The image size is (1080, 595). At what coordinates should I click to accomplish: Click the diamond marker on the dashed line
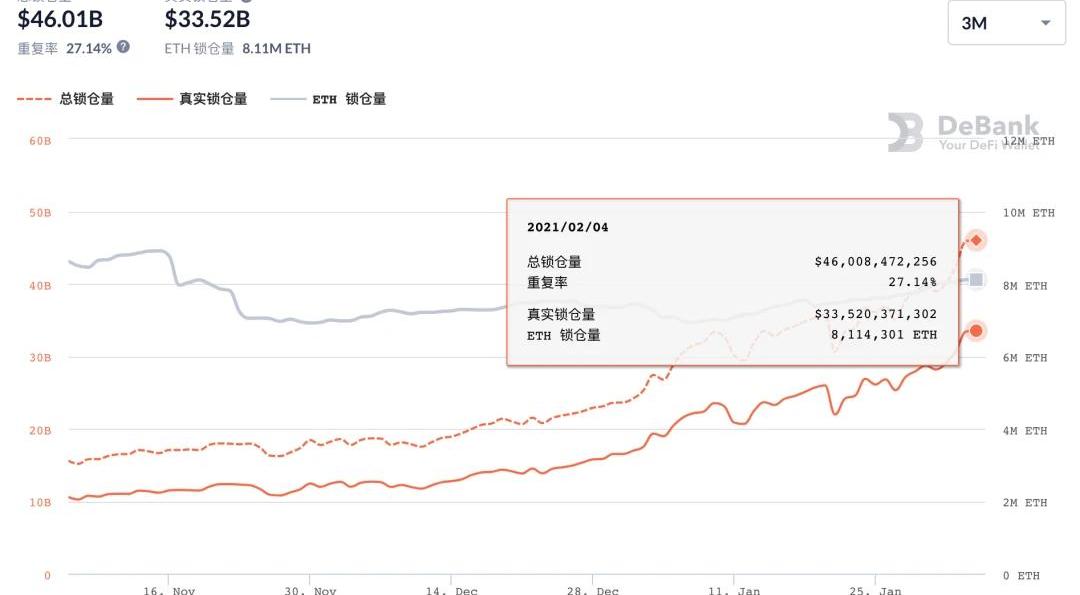pos(976,240)
